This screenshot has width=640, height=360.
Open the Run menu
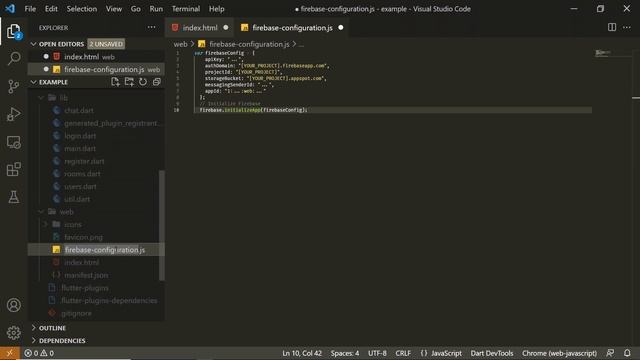(x=156, y=9)
